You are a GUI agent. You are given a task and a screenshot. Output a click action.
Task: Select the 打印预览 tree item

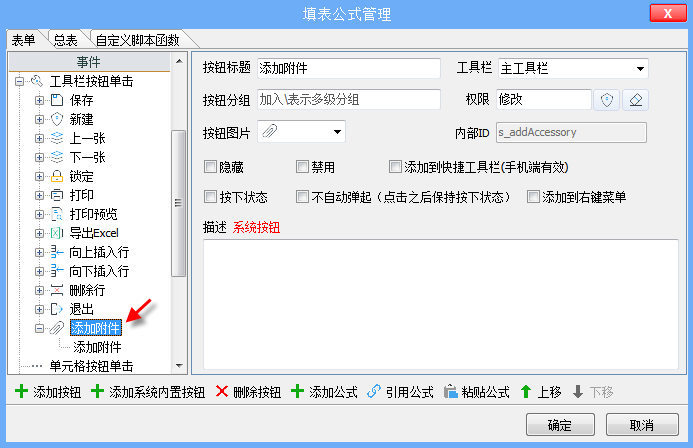[93, 214]
